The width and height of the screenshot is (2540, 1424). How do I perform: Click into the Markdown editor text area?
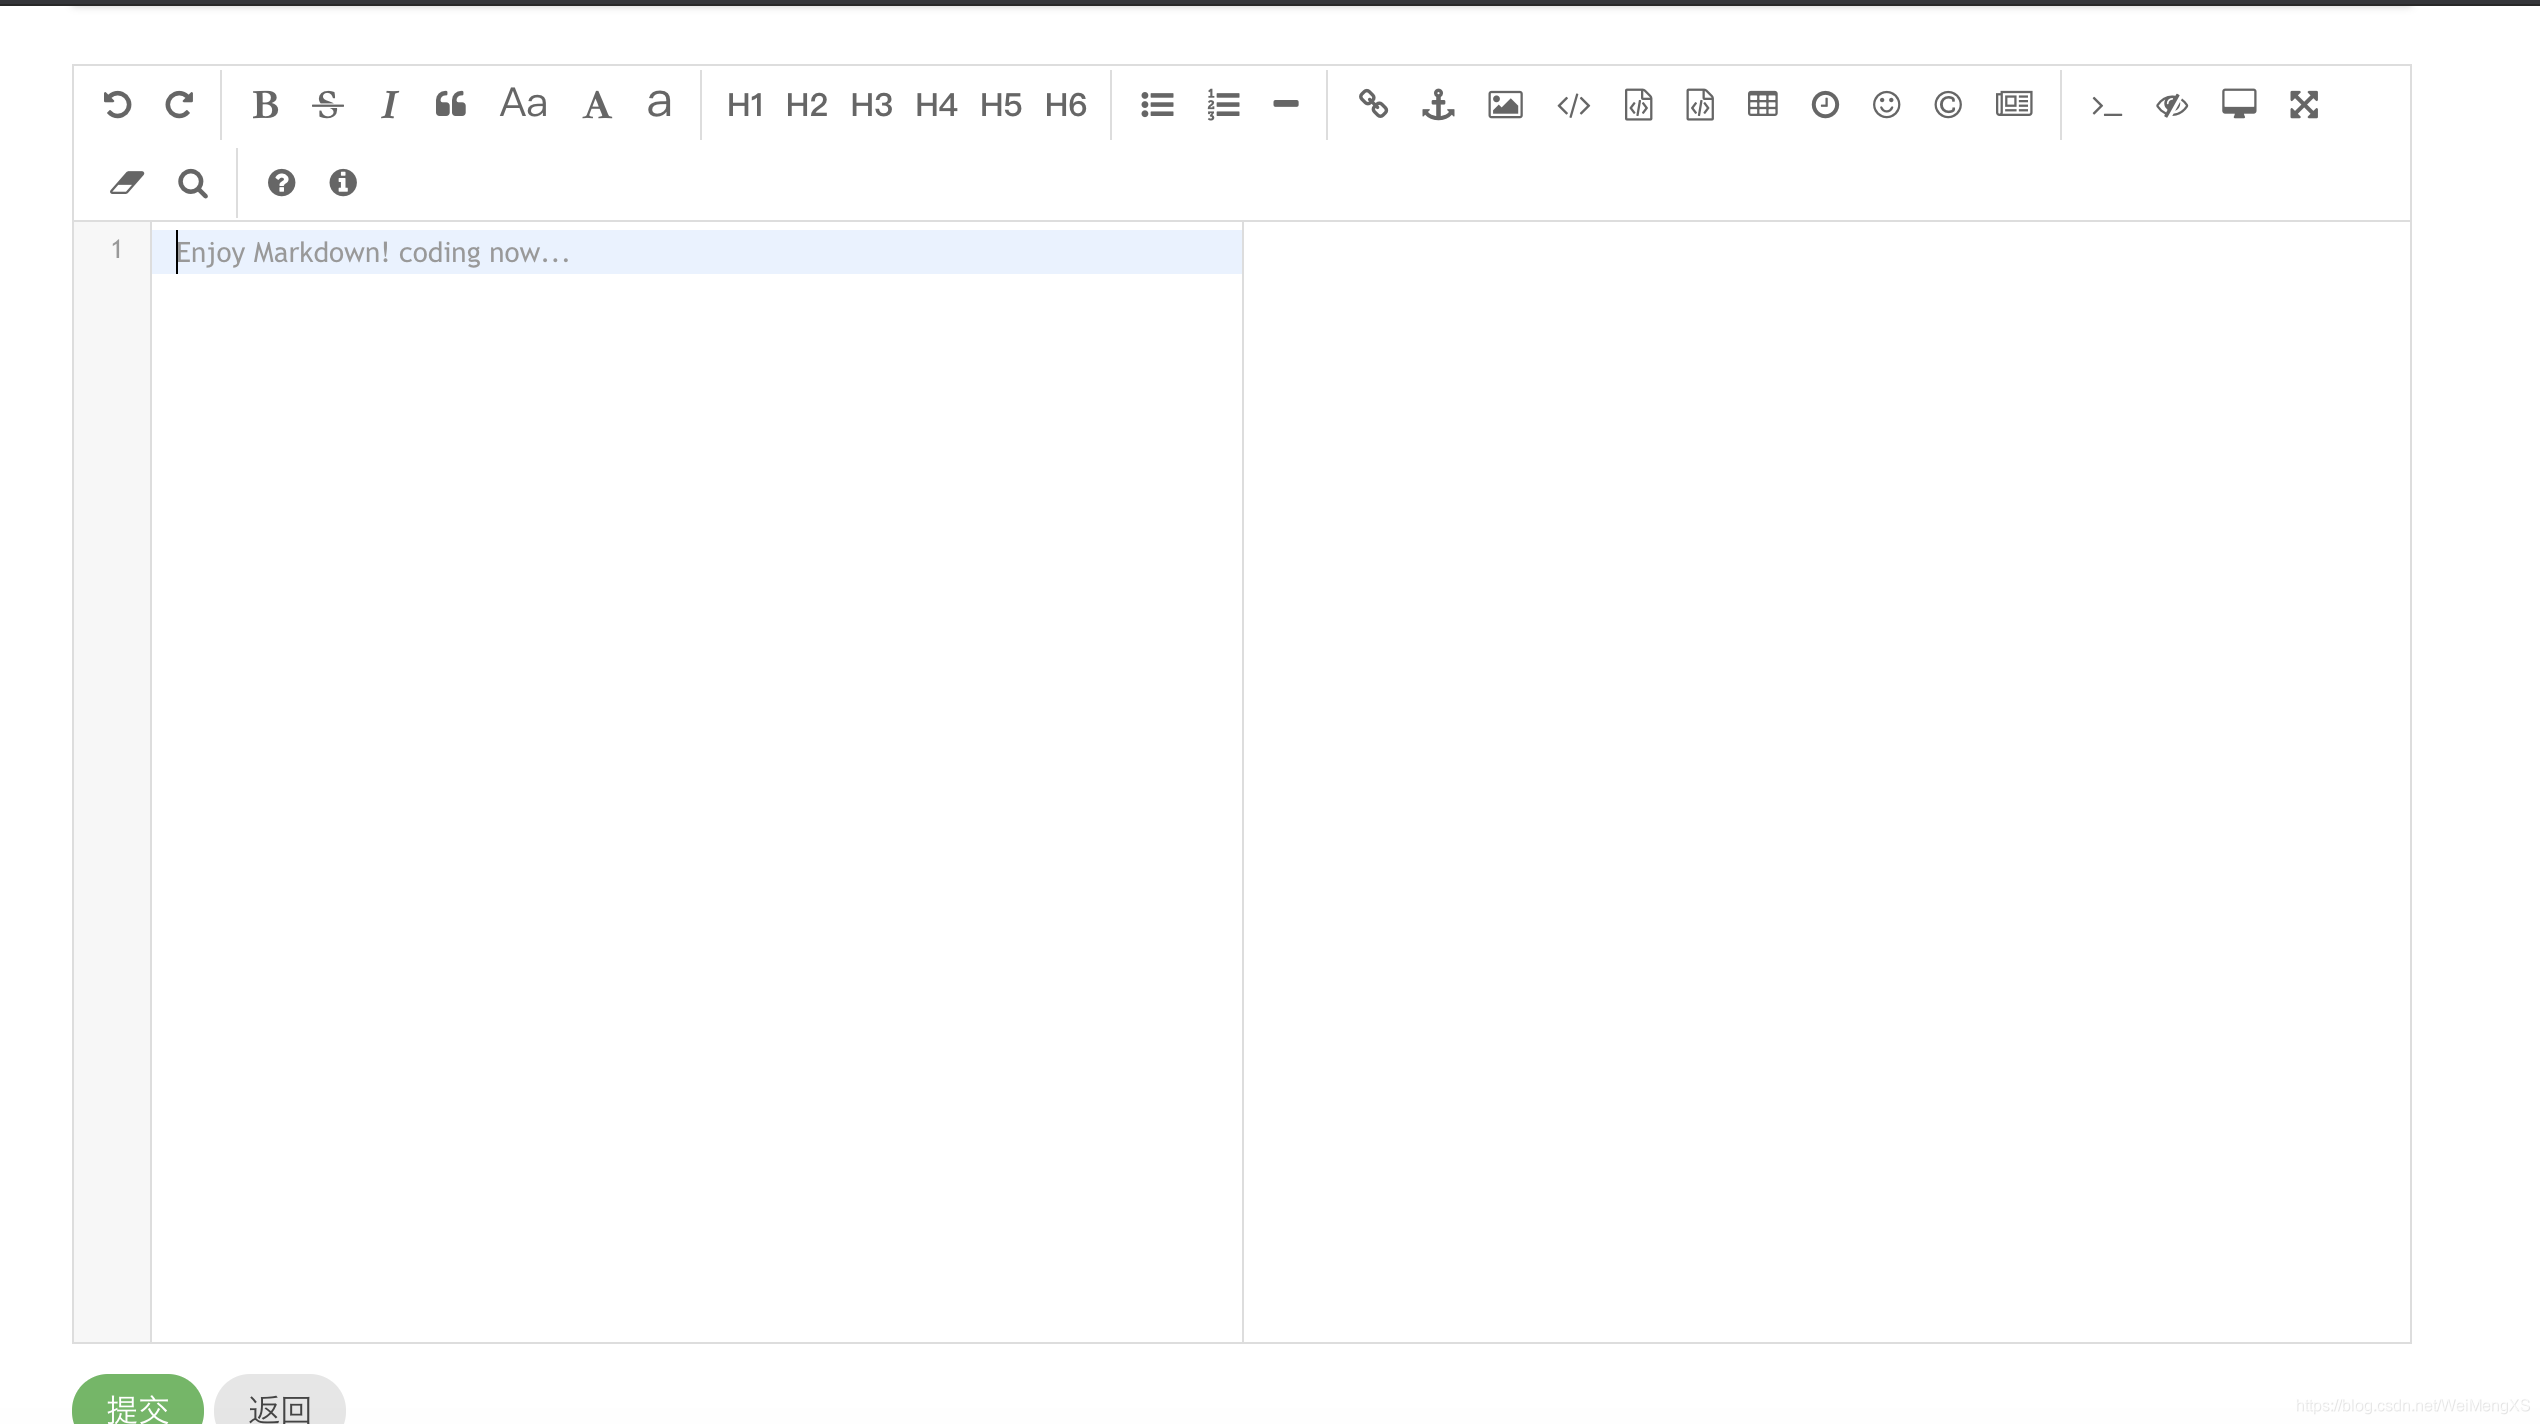click(696, 700)
